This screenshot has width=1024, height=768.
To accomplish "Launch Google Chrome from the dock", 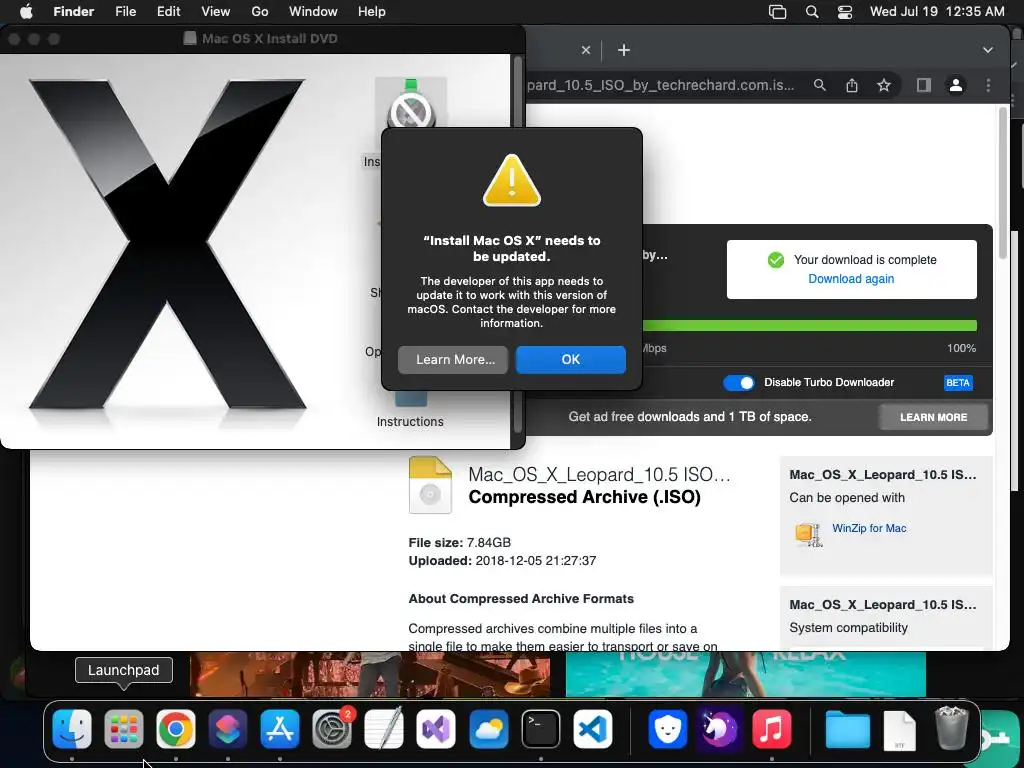I will (176, 729).
